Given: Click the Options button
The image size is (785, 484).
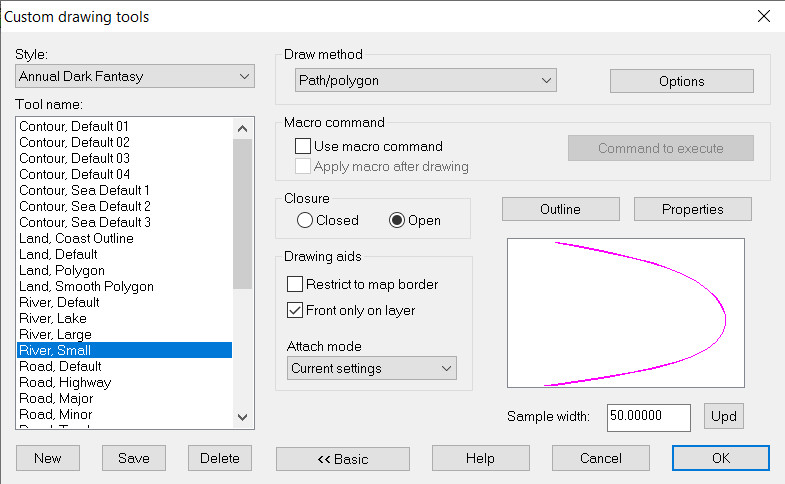Looking at the screenshot, I should pyautogui.click(x=681, y=81).
